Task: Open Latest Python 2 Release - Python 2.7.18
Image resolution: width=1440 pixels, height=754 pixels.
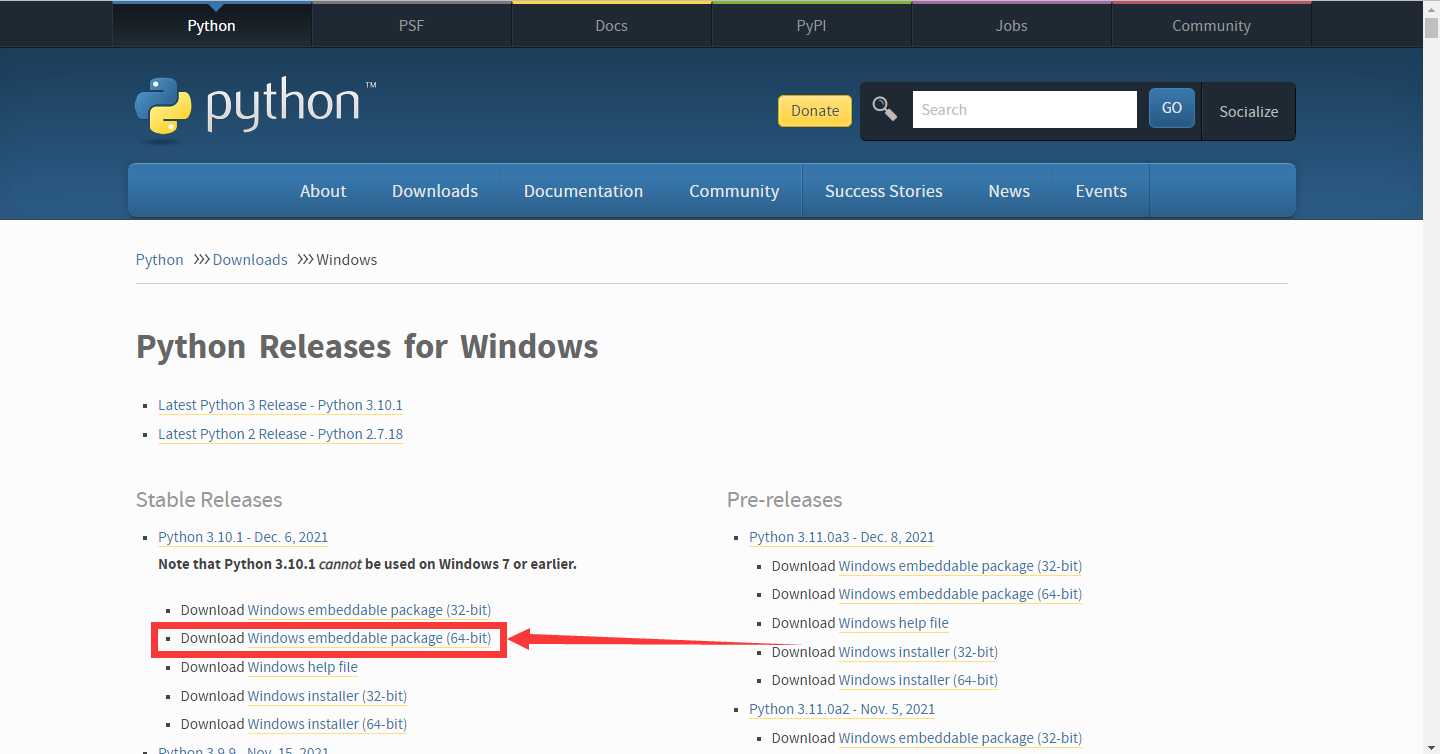Action: pos(280,434)
